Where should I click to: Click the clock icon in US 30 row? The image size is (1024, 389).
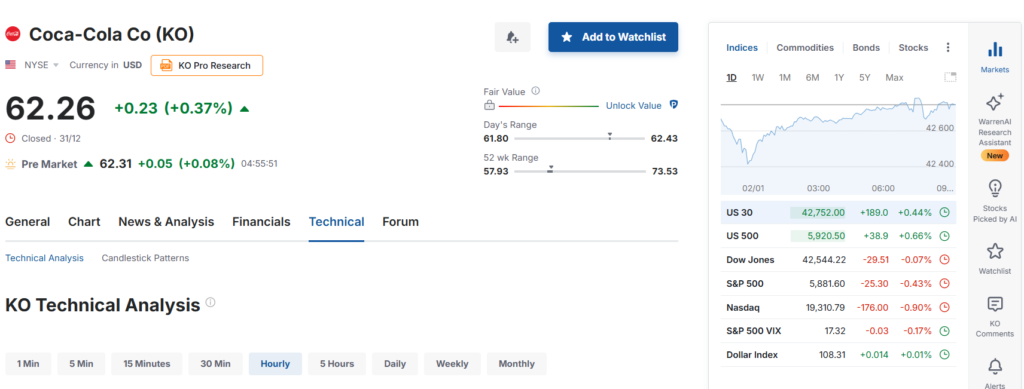pyautogui.click(x=944, y=212)
